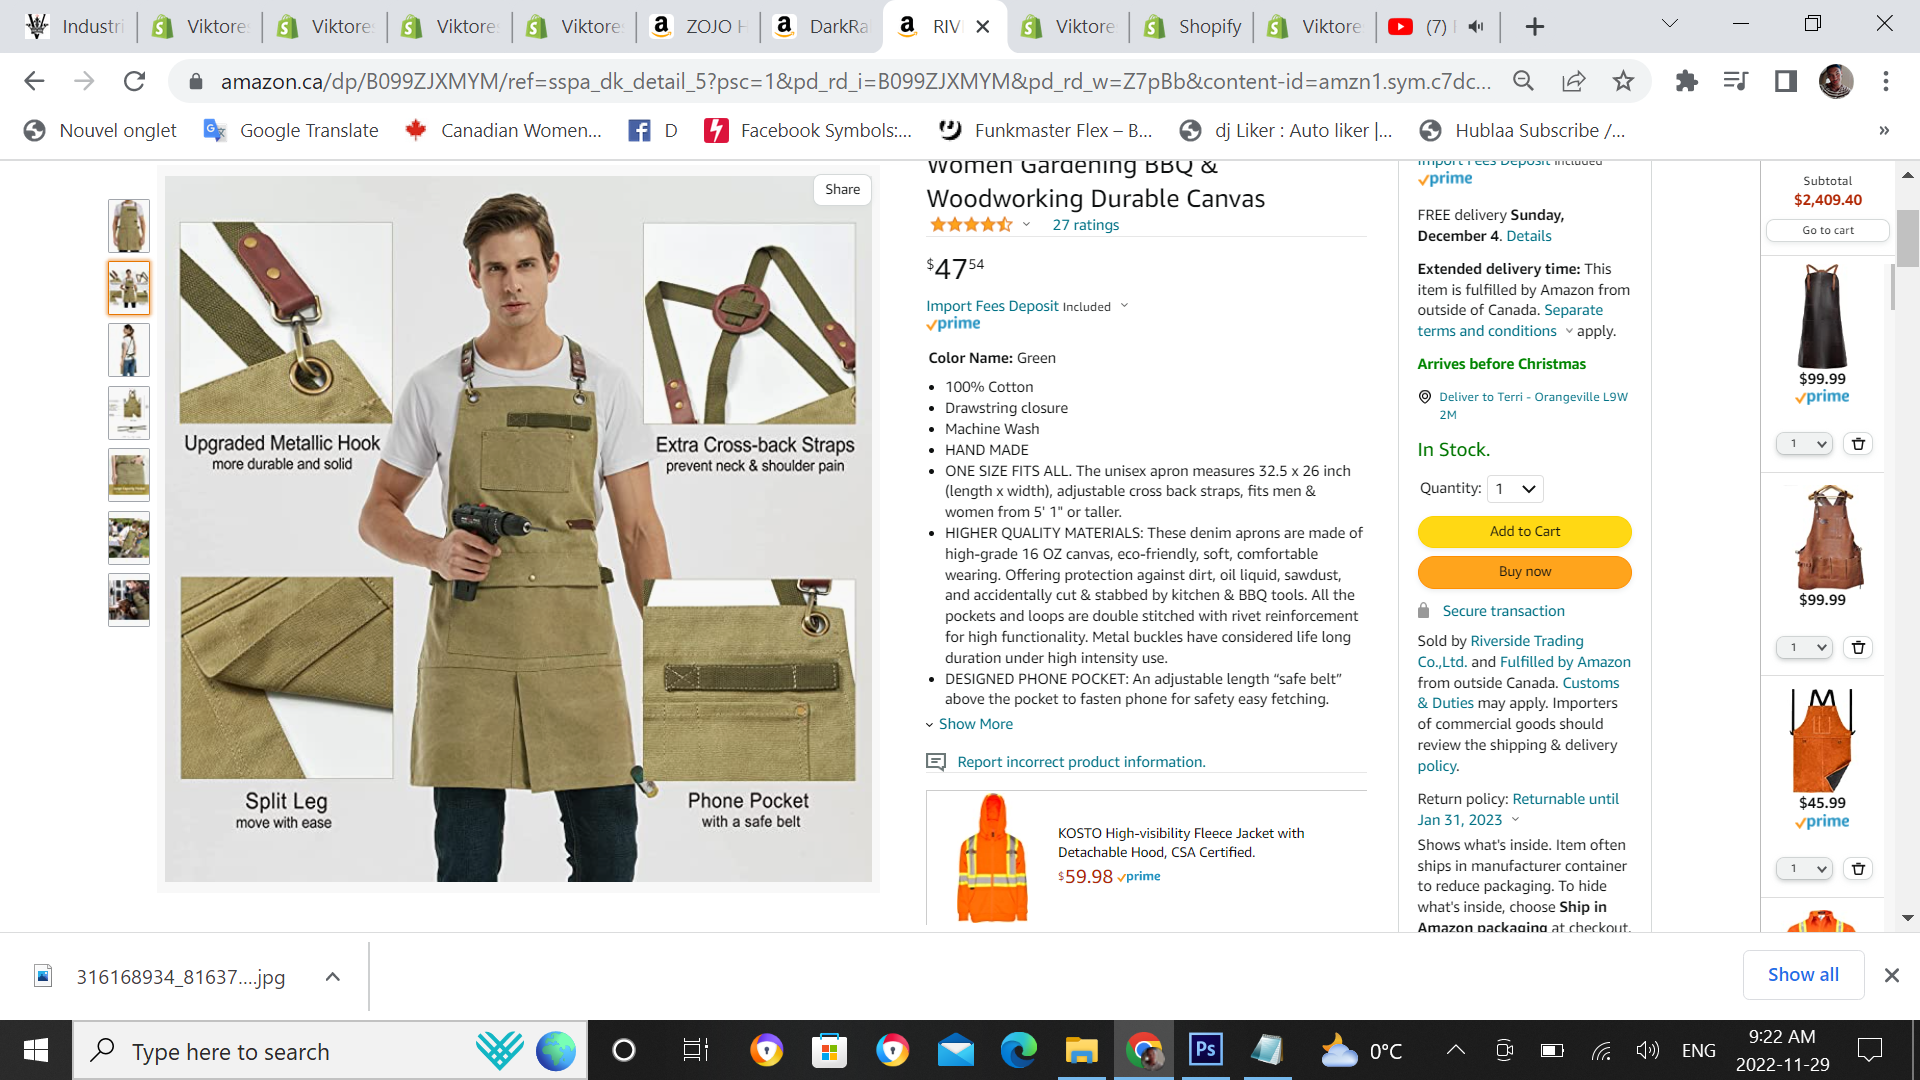Switch to the ZOJO Amazon tab
Image resolution: width=1920 pixels, height=1080 pixels.
pyautogui.click(x=700, y=27)
